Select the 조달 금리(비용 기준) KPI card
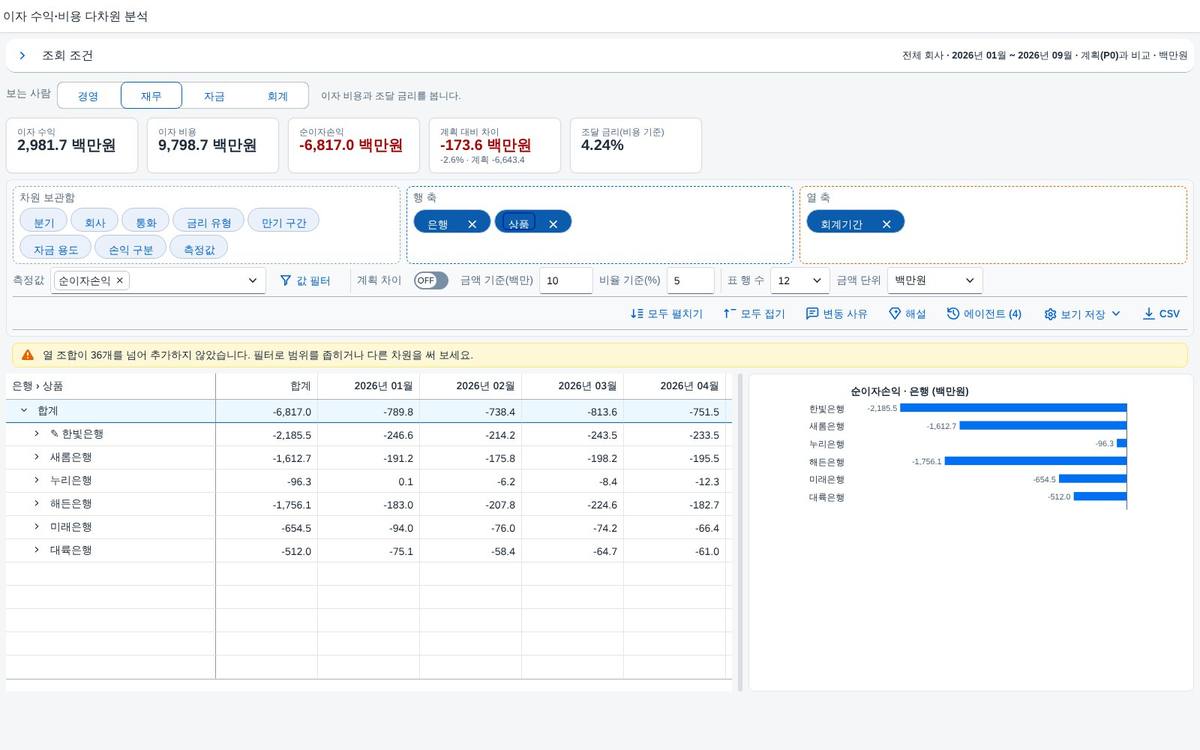Screen dimensions: 1200x750 [x=636, y=145]
